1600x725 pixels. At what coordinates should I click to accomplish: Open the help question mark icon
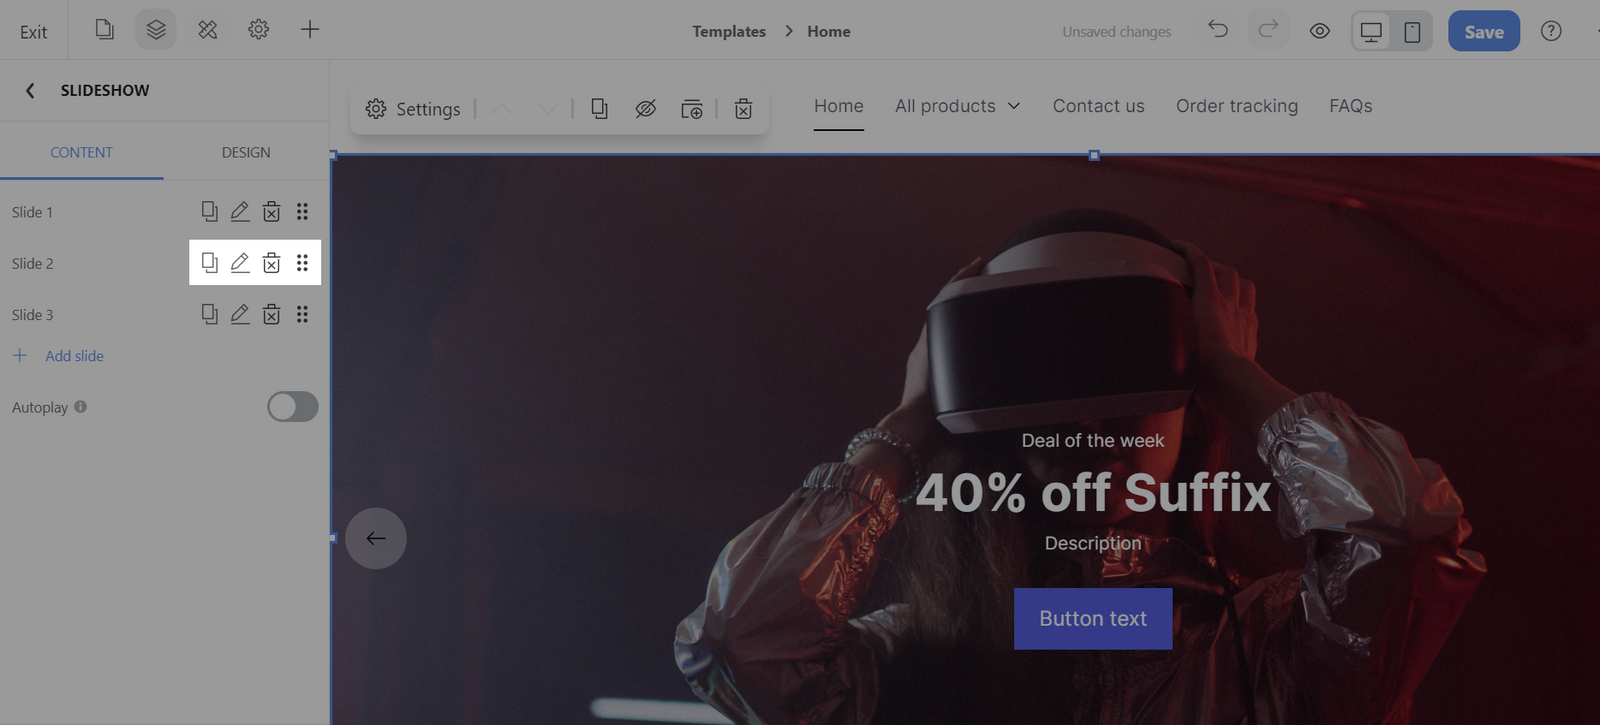1551,31
